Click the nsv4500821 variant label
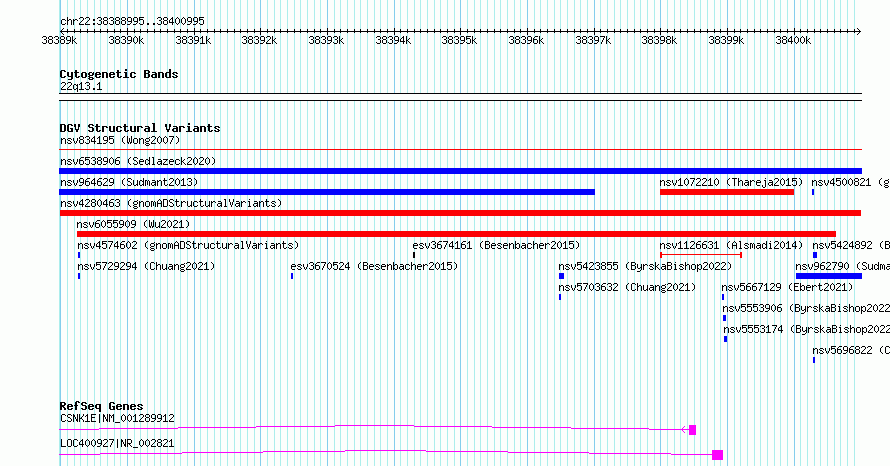The height and width of the screenshot is (466, 890). pos(850,182)
